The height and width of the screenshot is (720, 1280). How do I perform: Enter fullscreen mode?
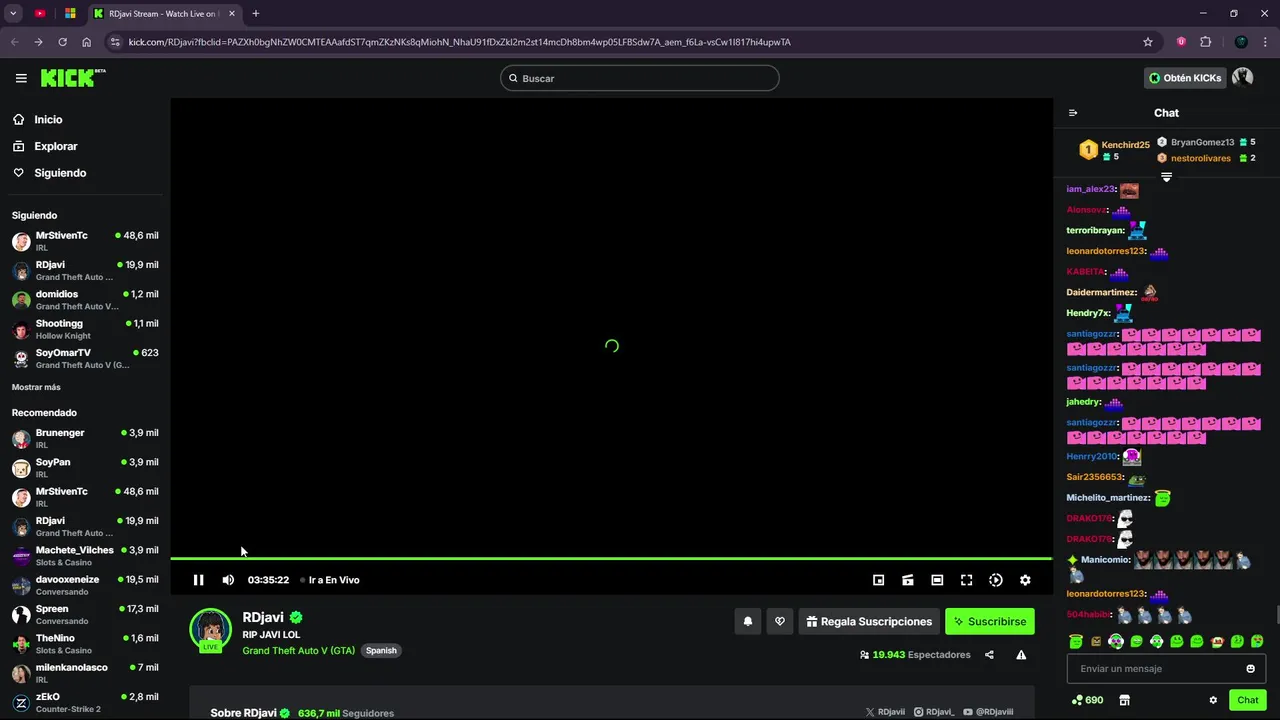(x=966, y=580)
